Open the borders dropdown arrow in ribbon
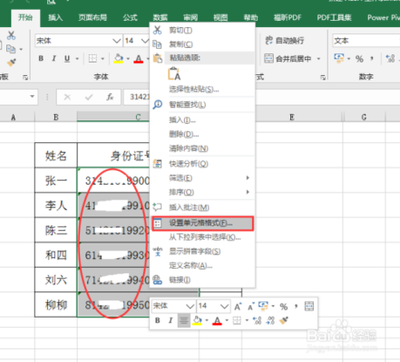This screenshot has height=362, width=400. coord(102,59)
